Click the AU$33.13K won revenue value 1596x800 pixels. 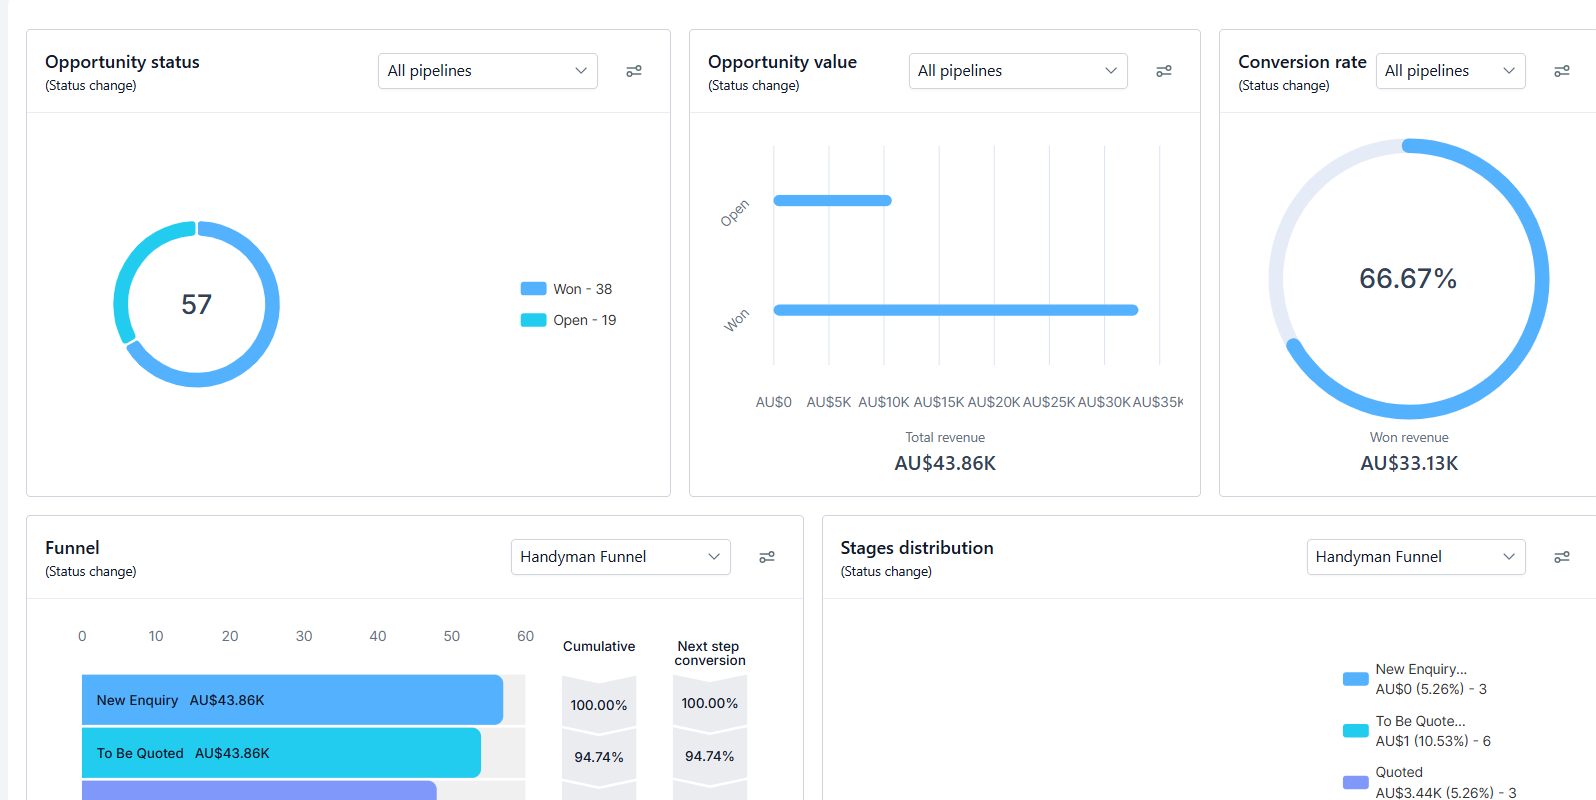coord(1409,463)
